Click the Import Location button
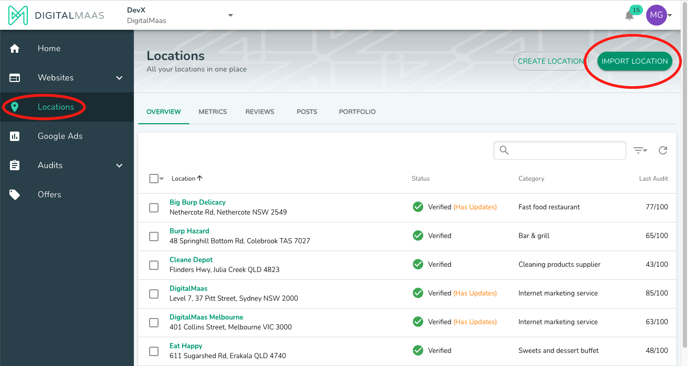Image resolution: width=688 pixels, height=366 pixels. pos(634,61)
